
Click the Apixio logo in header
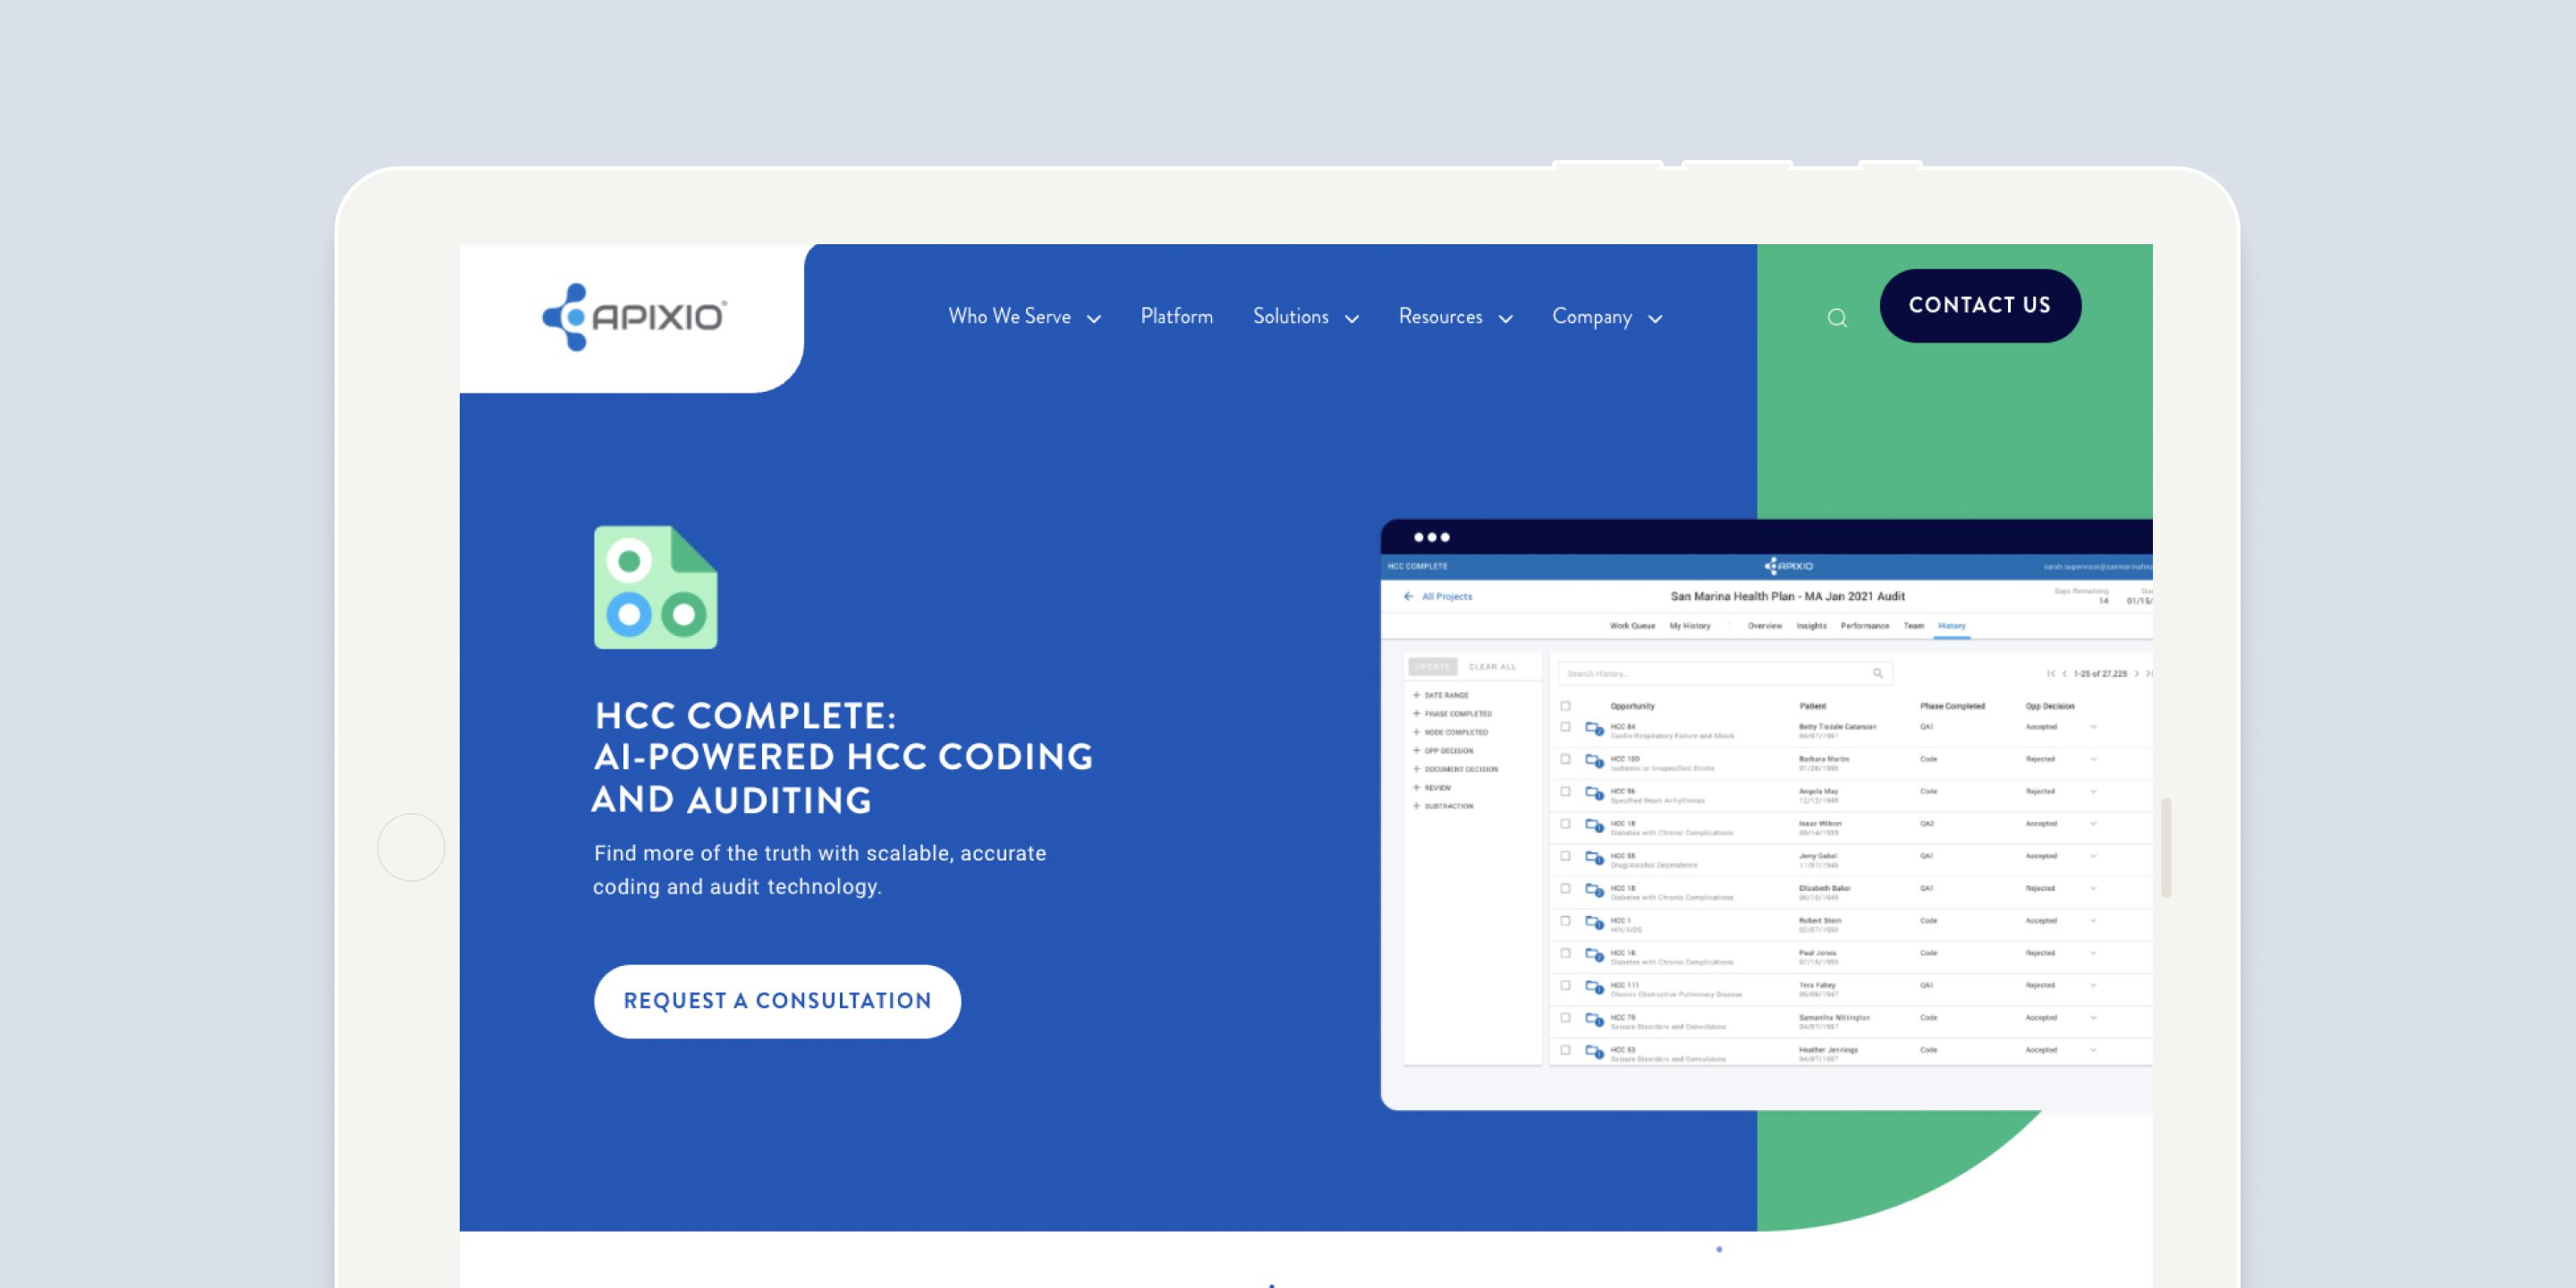[x=634, y=317]
